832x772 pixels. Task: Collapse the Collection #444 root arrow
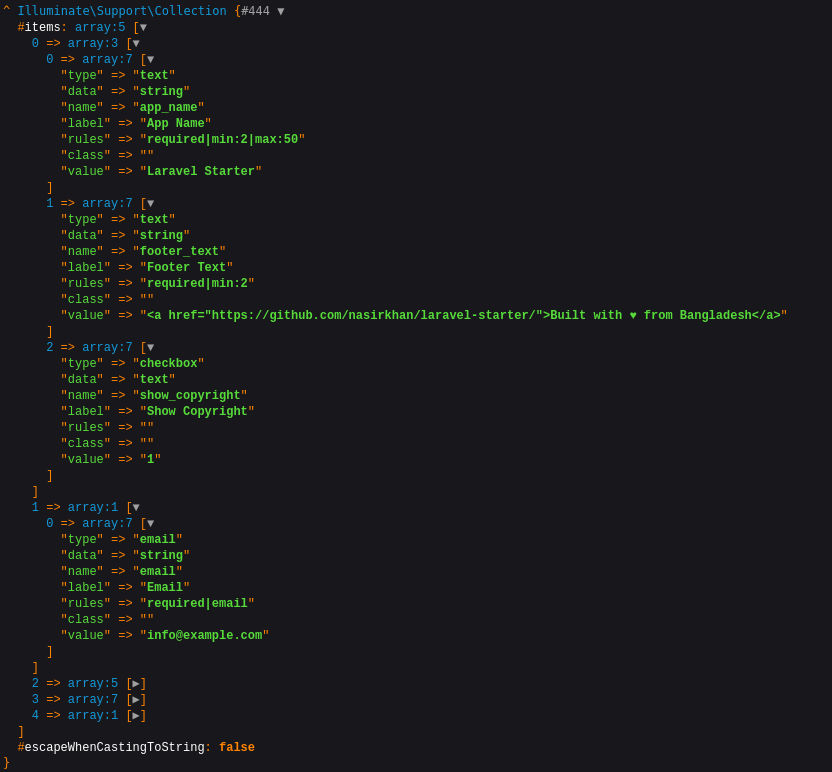281,12
